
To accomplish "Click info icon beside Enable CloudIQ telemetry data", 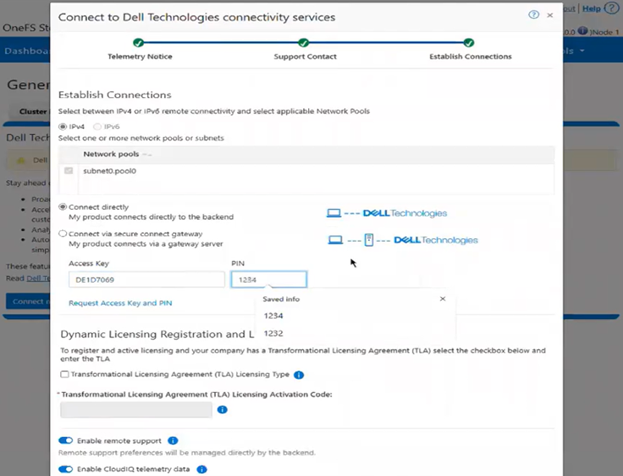I will point(201,468).
